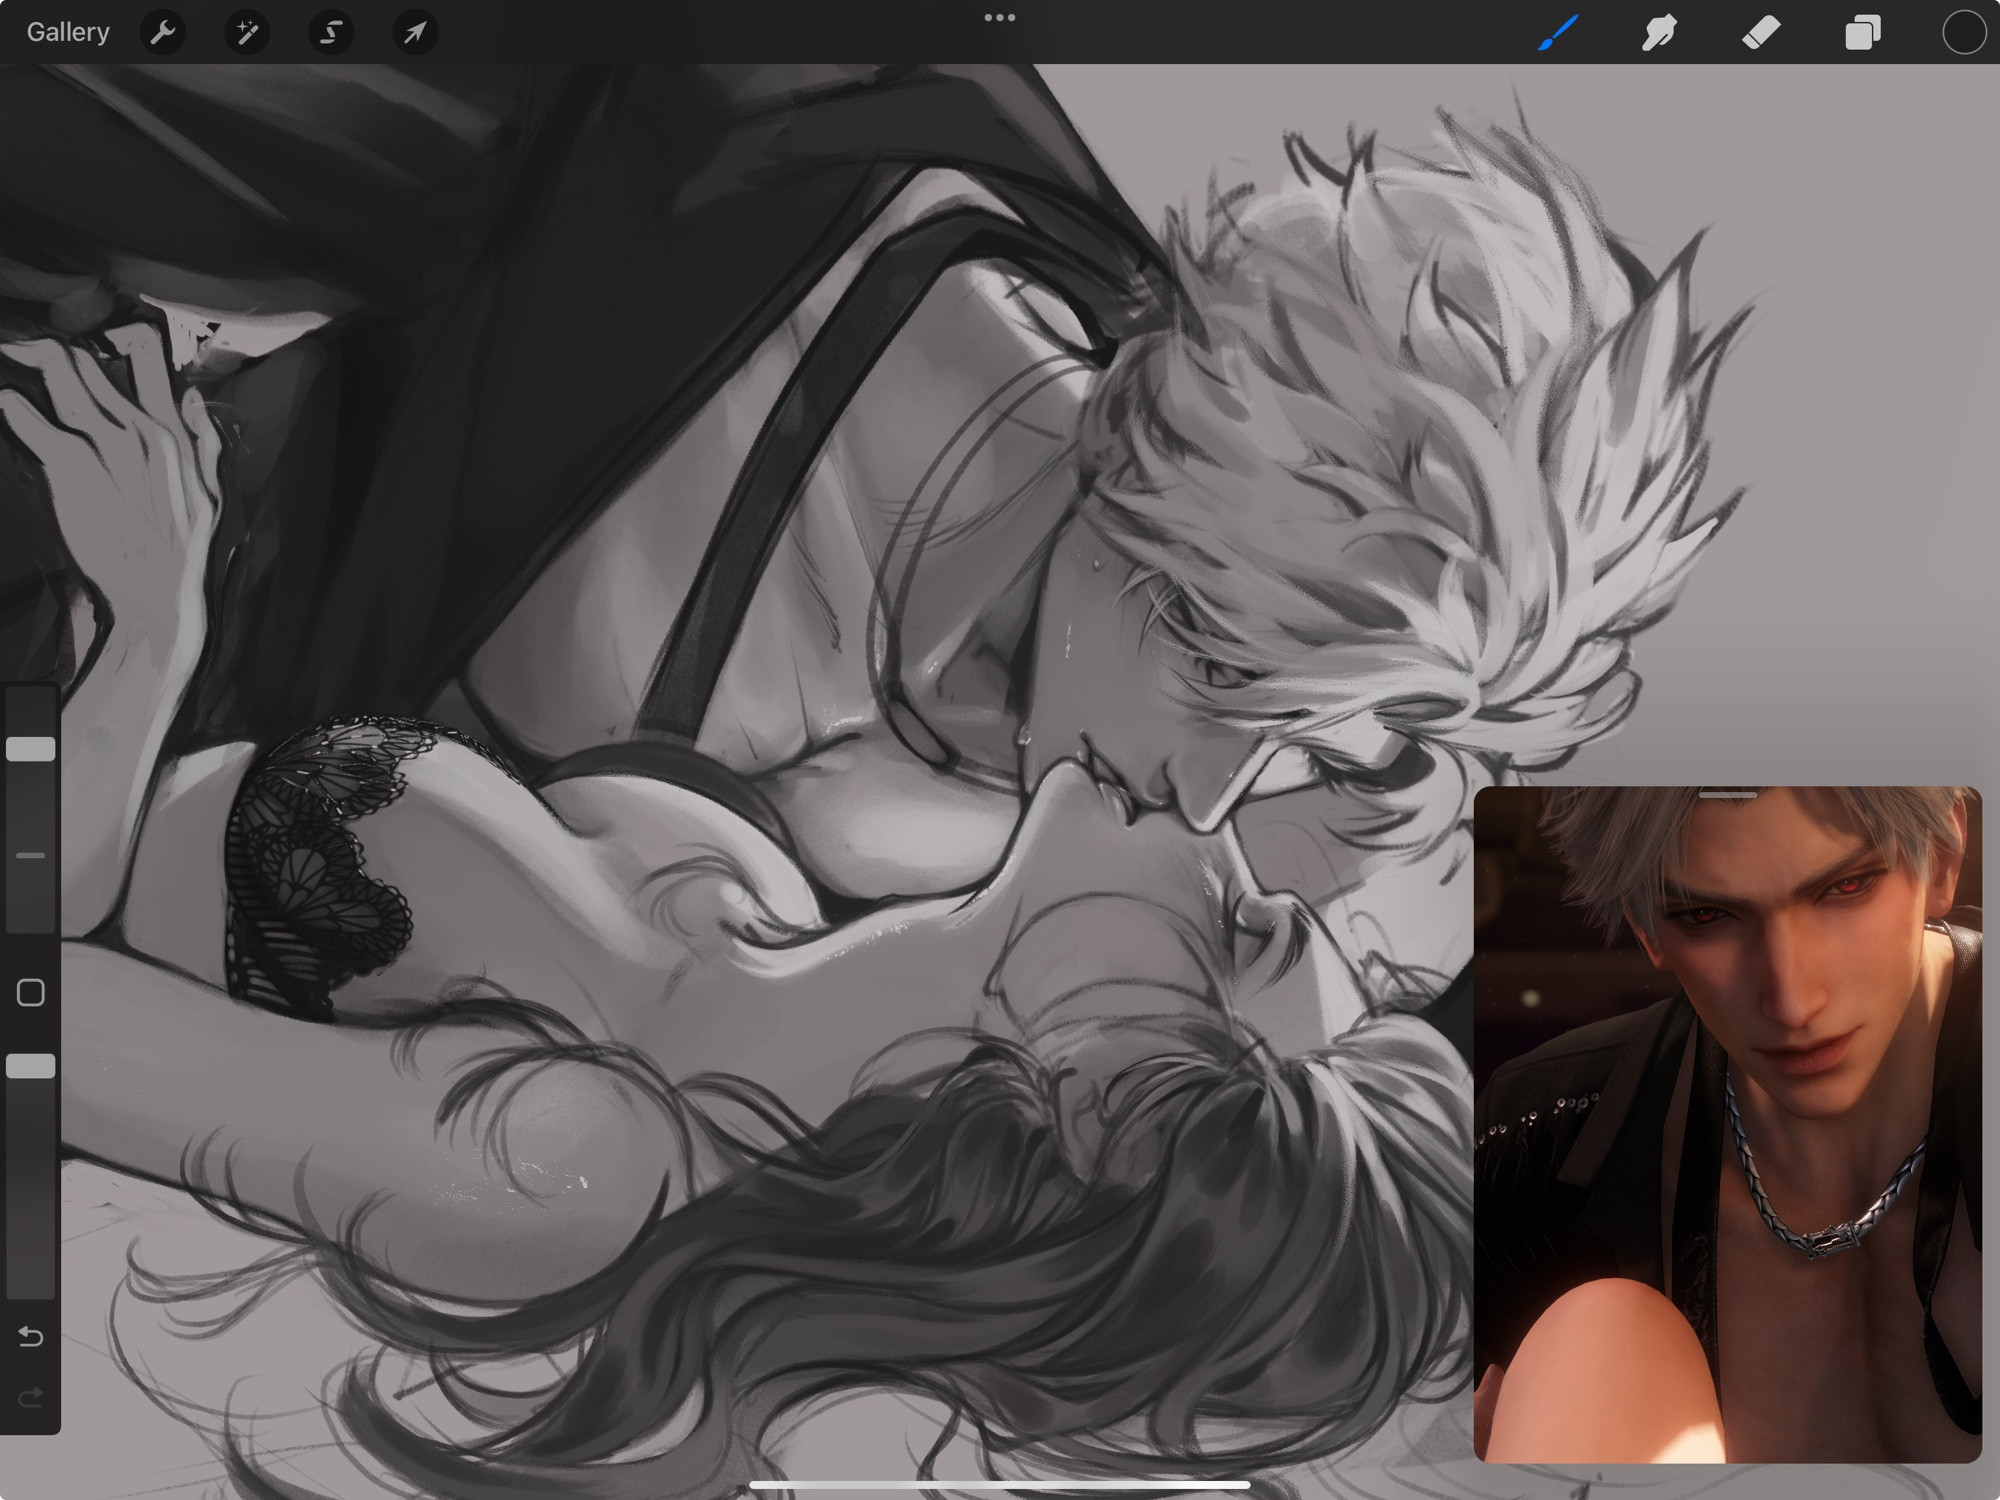Click the brush size slider handle
2000x1500 pixels.
click(x=31, y=749)
